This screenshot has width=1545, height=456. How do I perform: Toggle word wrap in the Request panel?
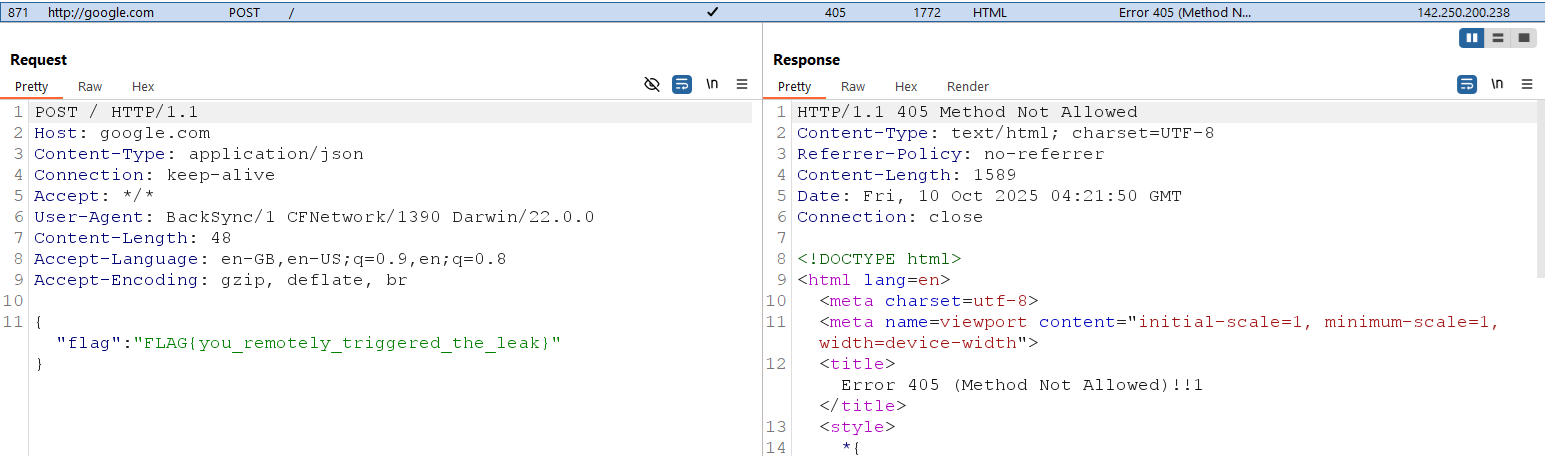pos(682,85)
